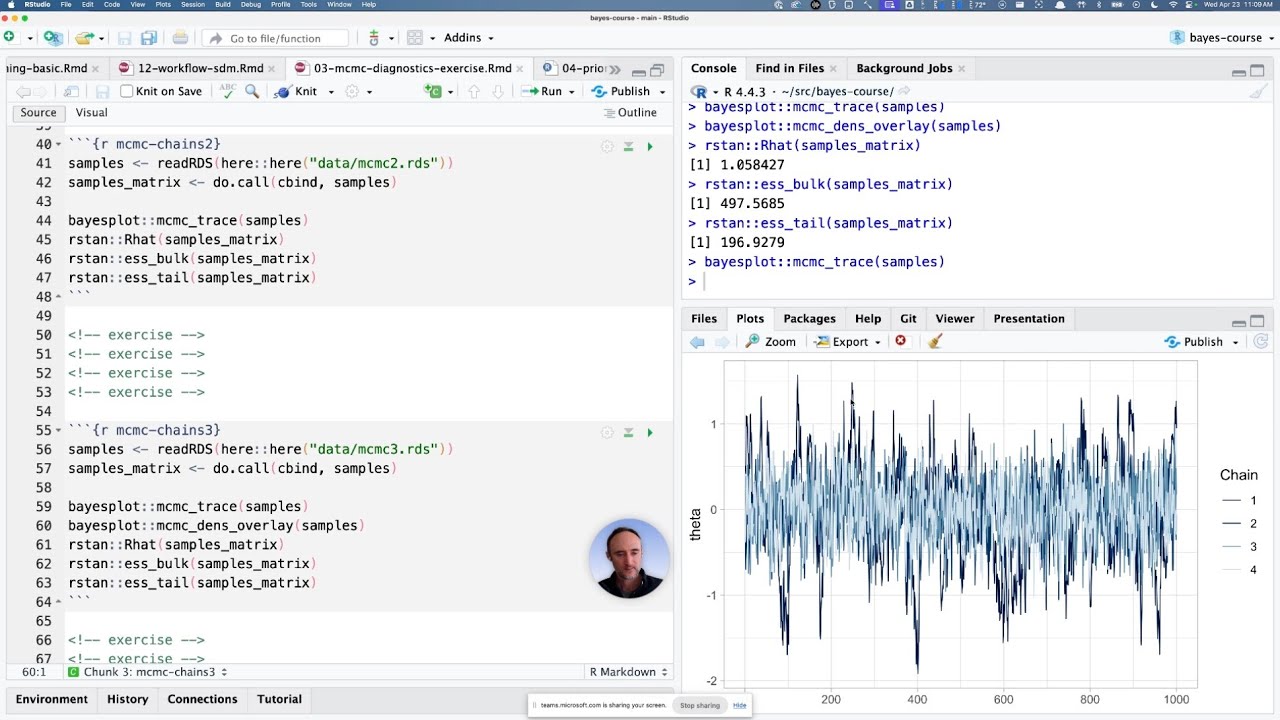This screenshot has height=720, width=1280.
Task: Run the mcmc-chains2 chunk with green play icon
Action: coord(650,147)
